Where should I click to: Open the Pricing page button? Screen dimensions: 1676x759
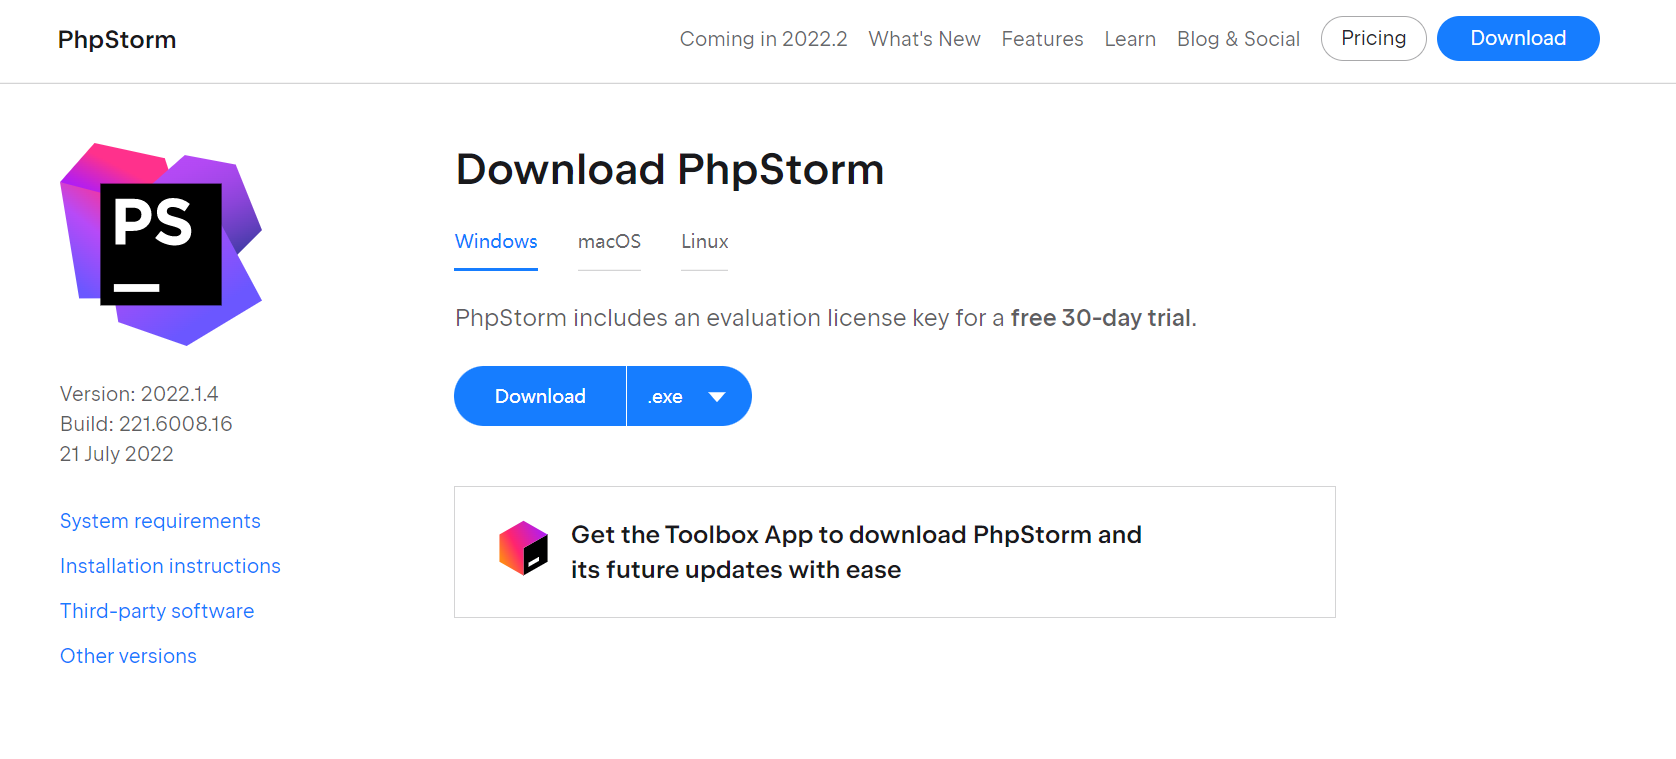pos(1374,38)
